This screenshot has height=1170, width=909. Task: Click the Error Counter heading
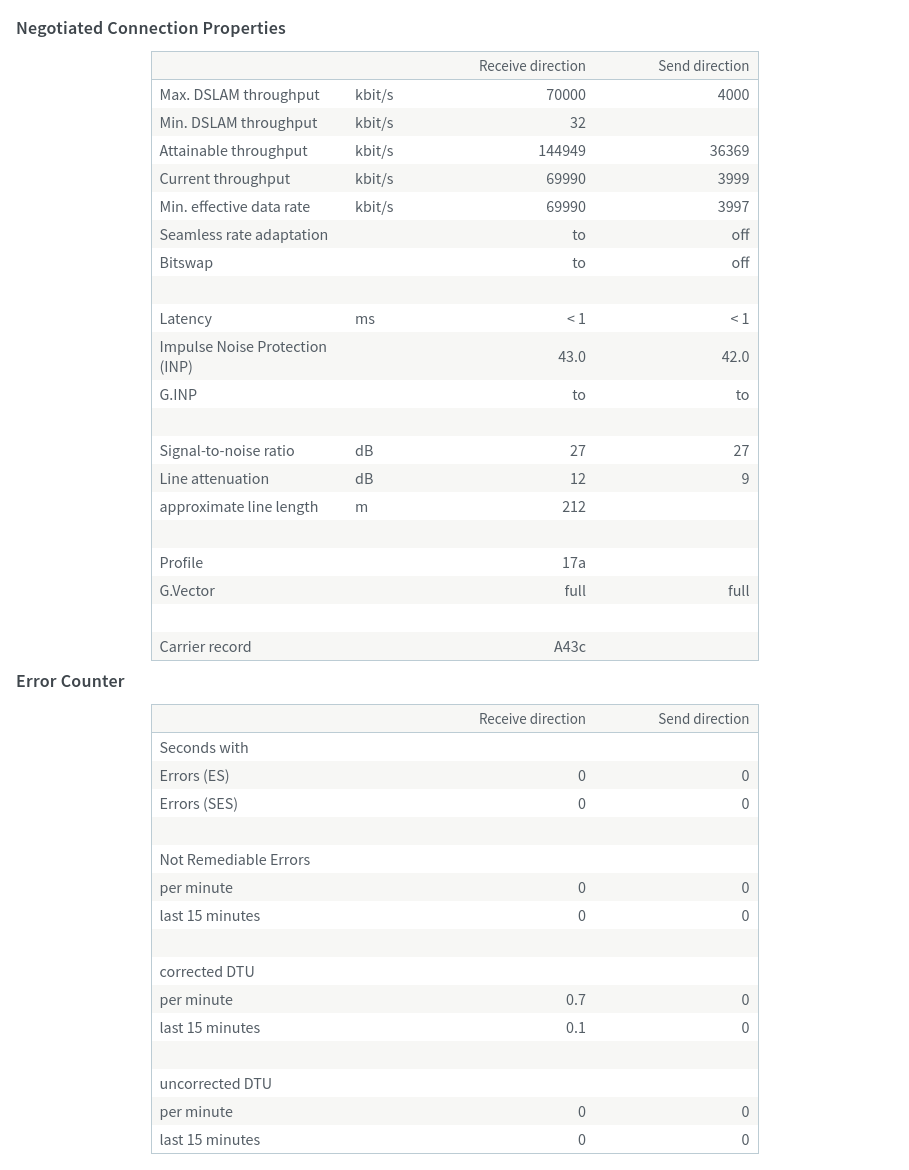click(x=70, y=681)
